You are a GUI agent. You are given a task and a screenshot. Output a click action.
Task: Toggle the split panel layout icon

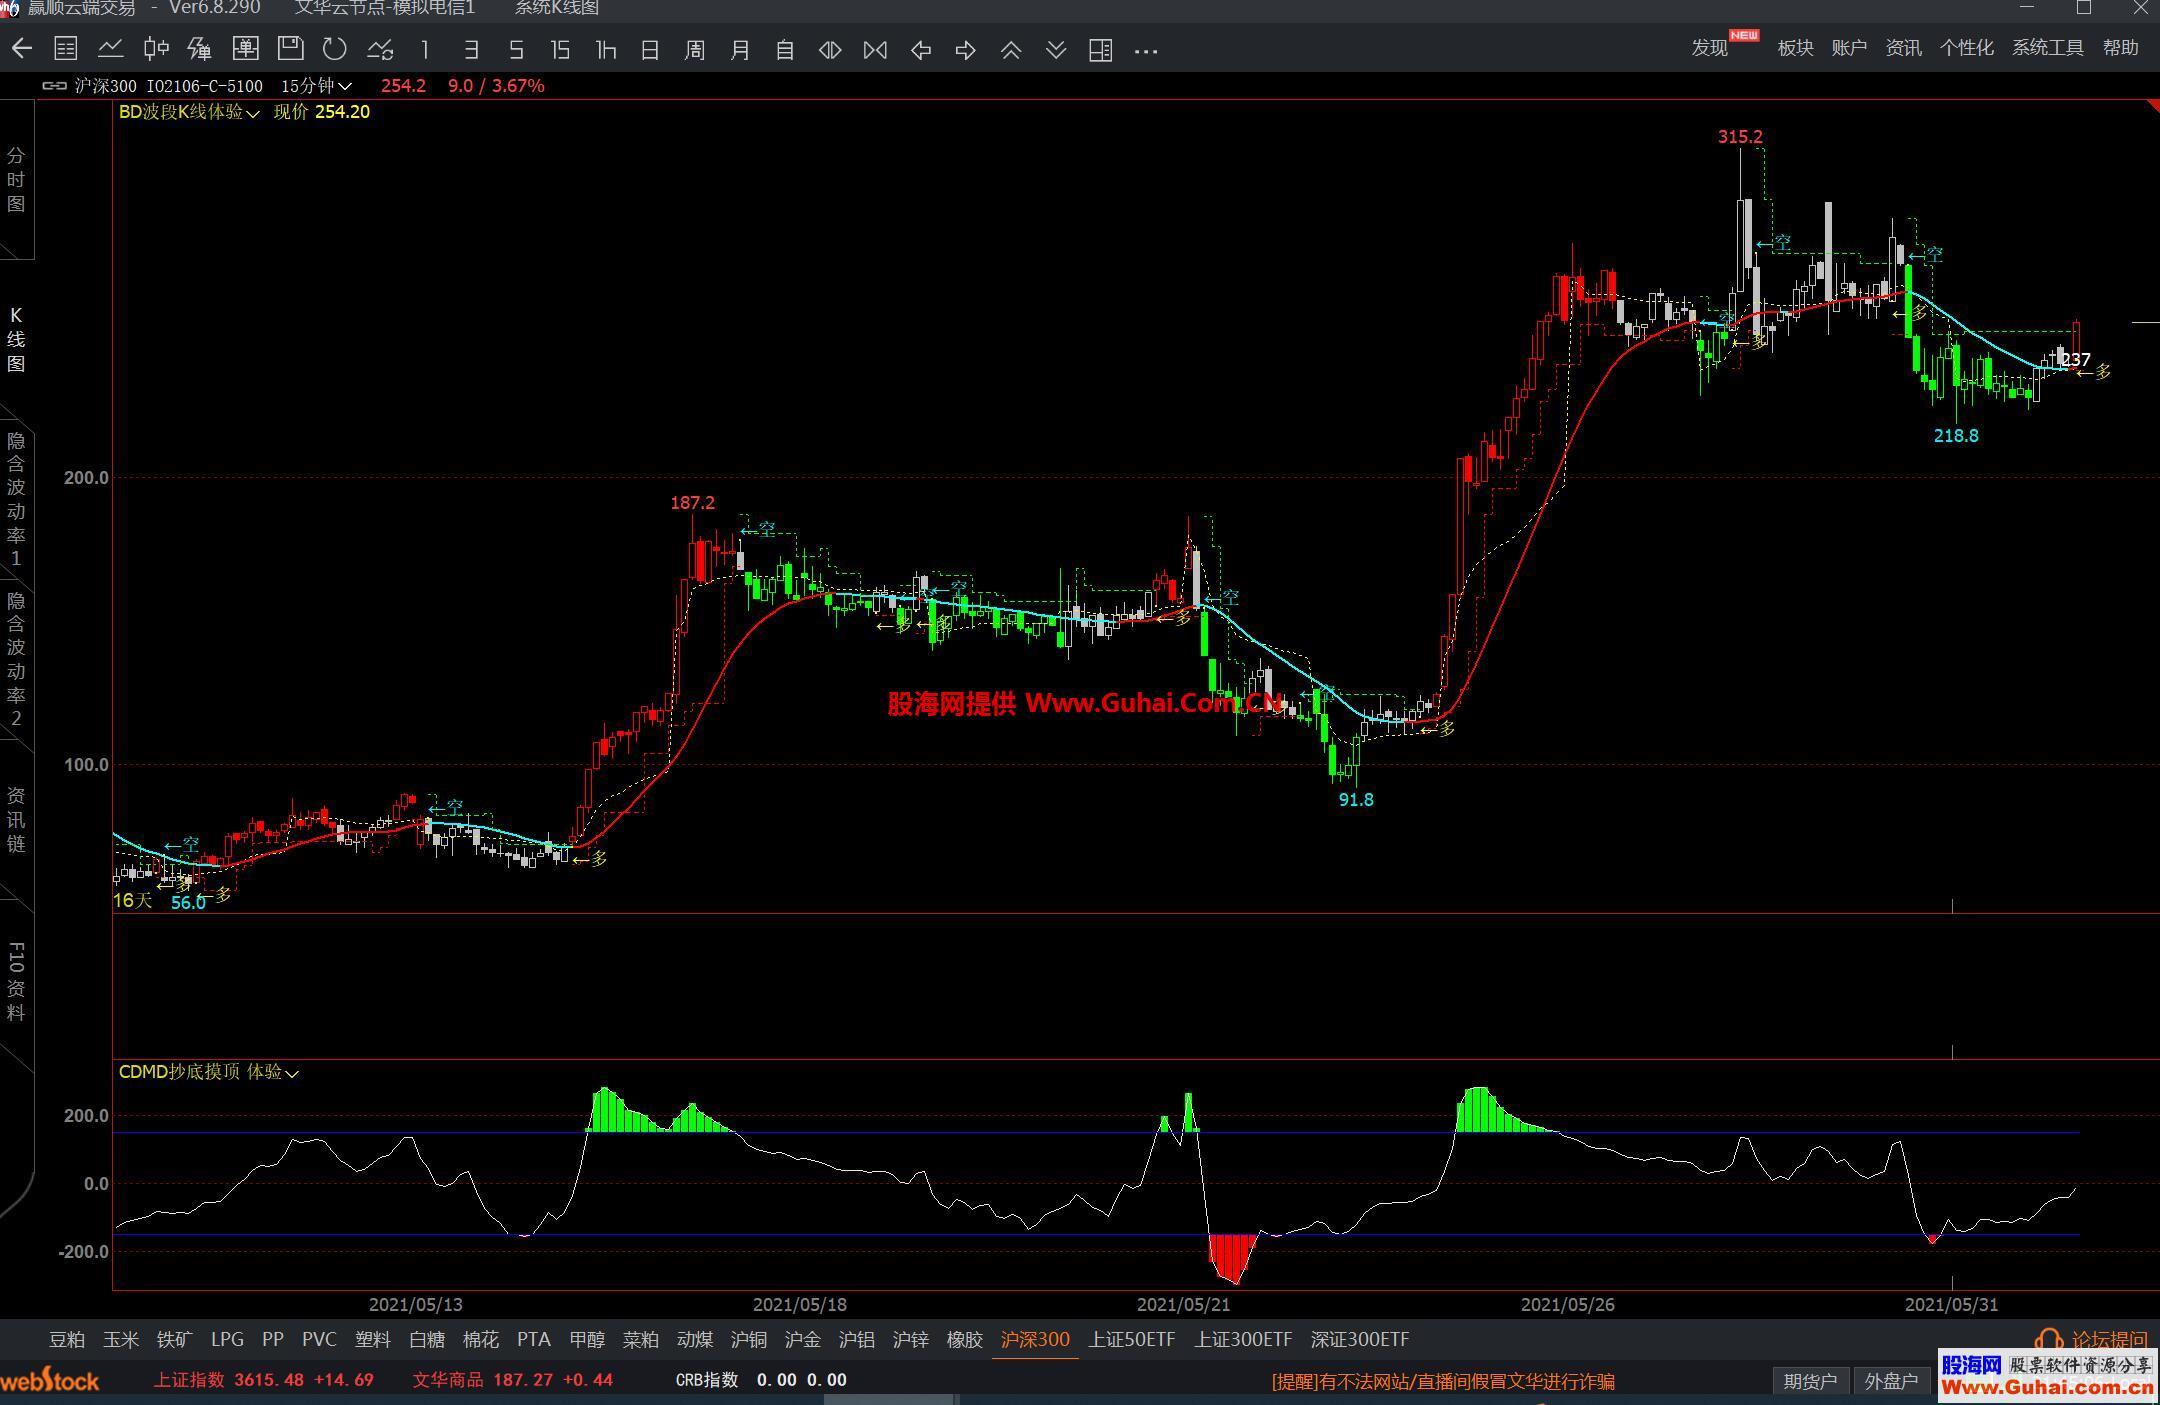(x=1101, y=50)
